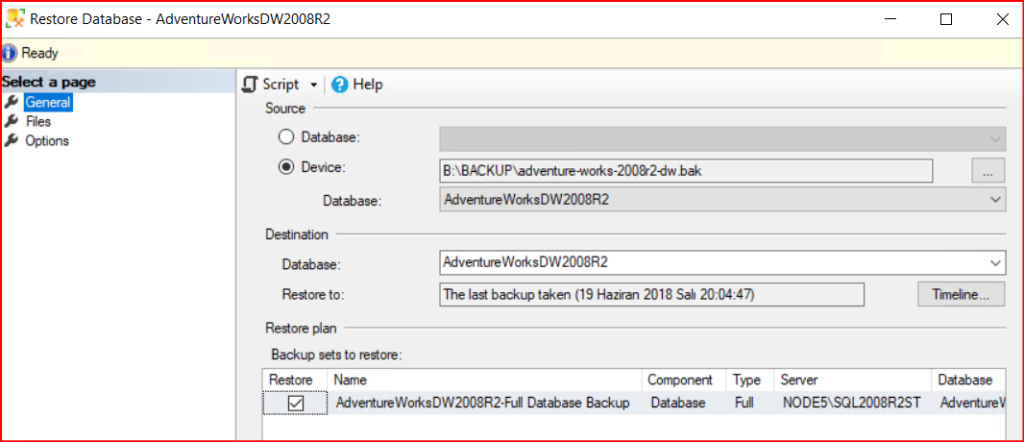Click the Ready info icon

point(9,53)
